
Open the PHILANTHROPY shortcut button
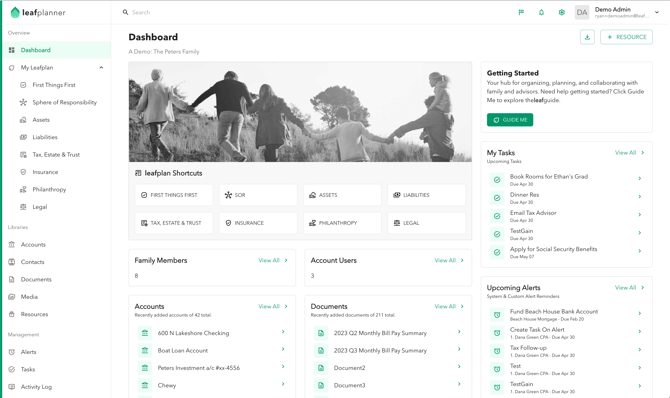[342, 223]
